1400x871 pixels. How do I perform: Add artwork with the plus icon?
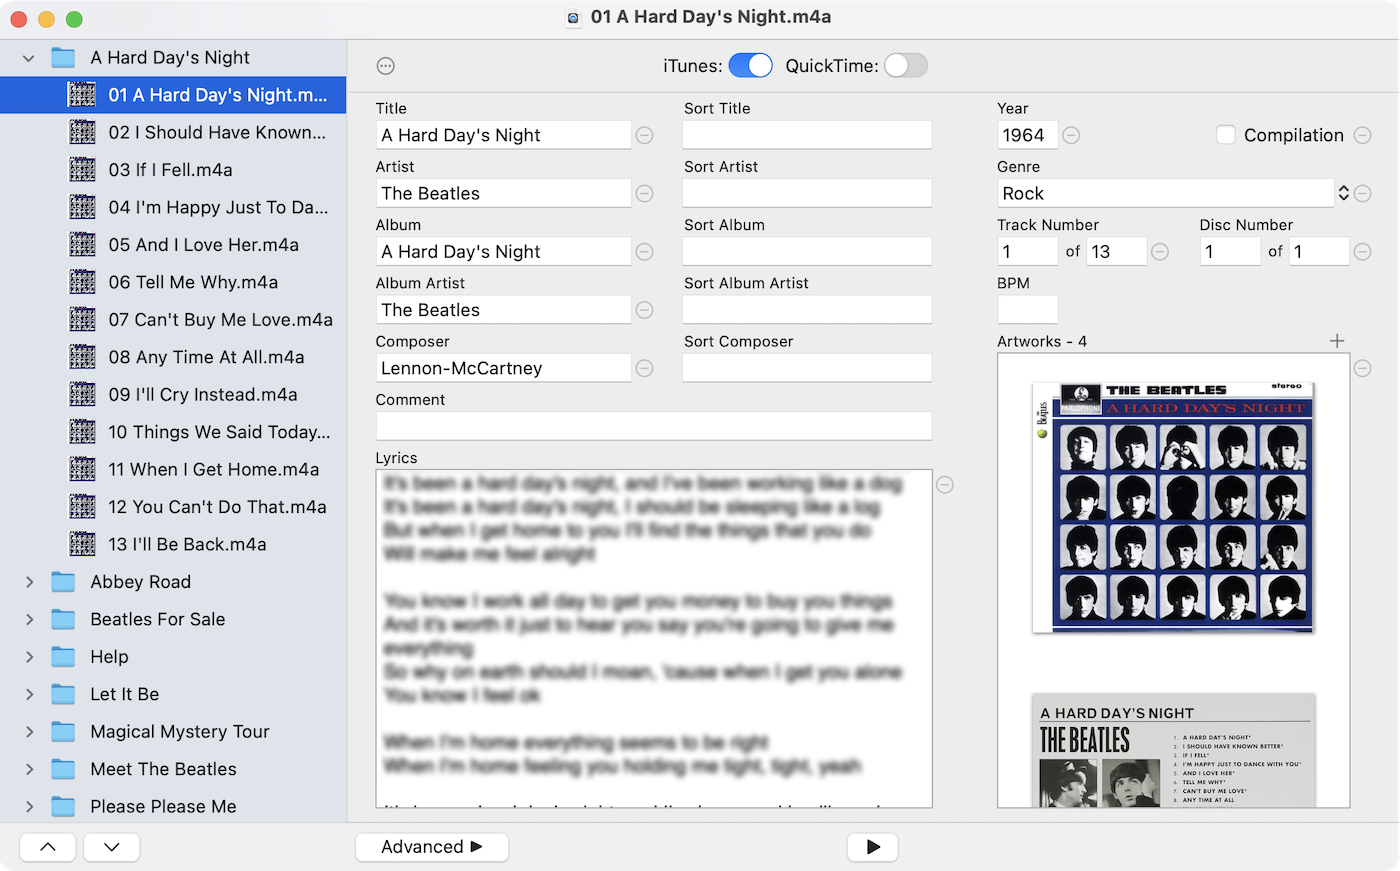(x=1337, y=341)
